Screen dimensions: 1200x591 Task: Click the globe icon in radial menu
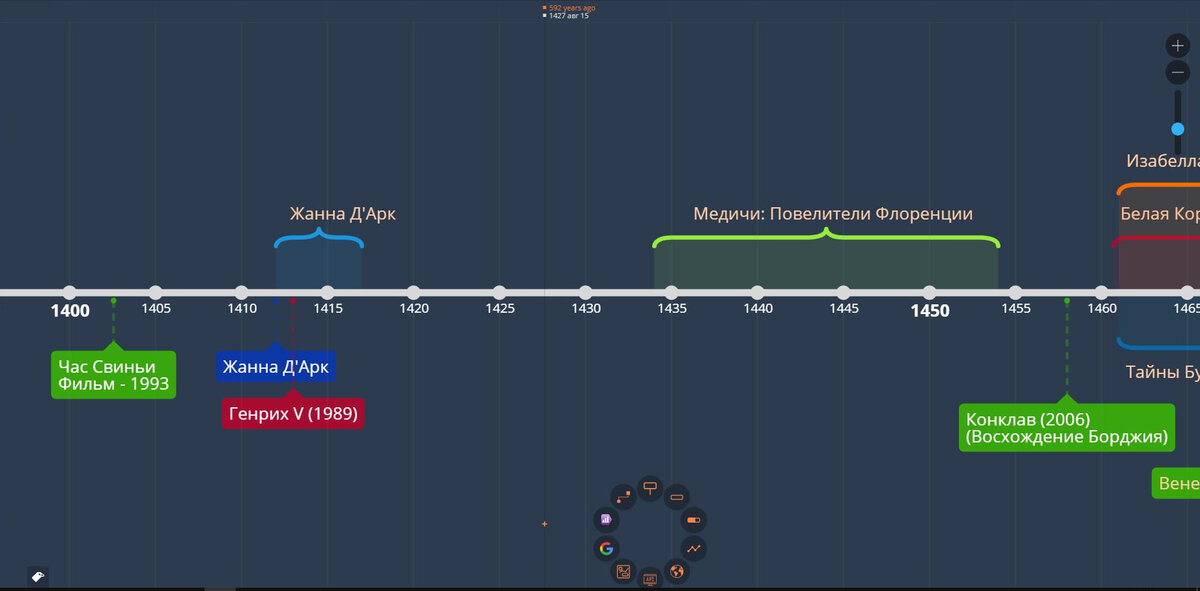(x=677, y=571)
